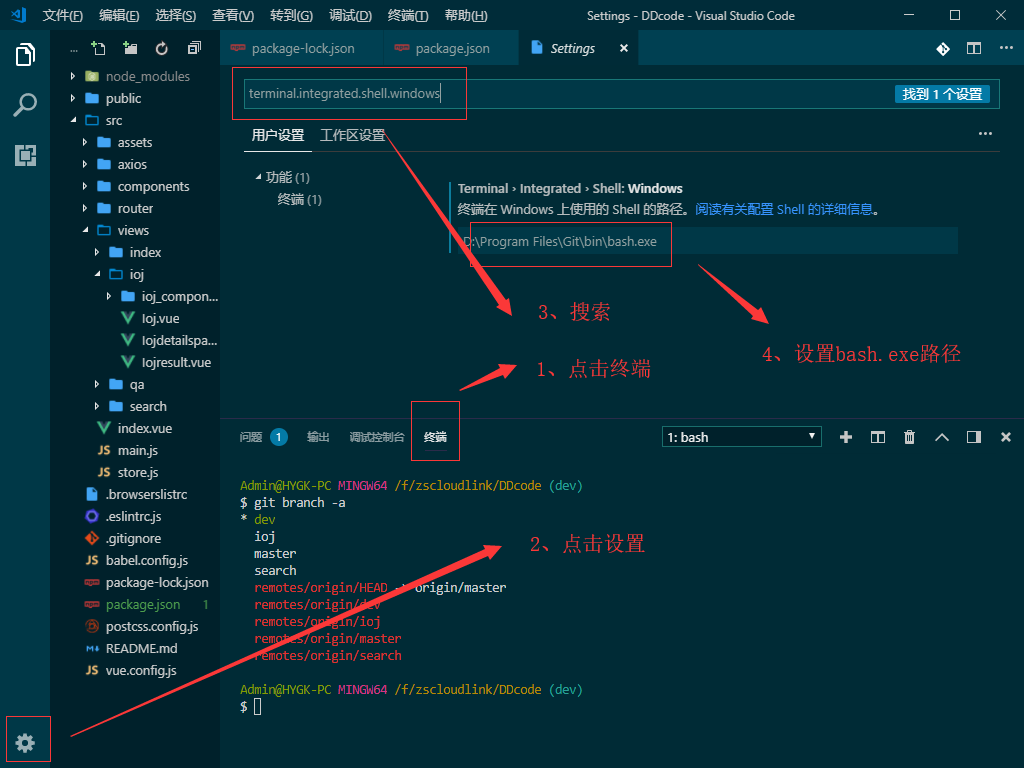Open the .gitignore file
The image size is (1024, 768).
(x=133, y=538)
